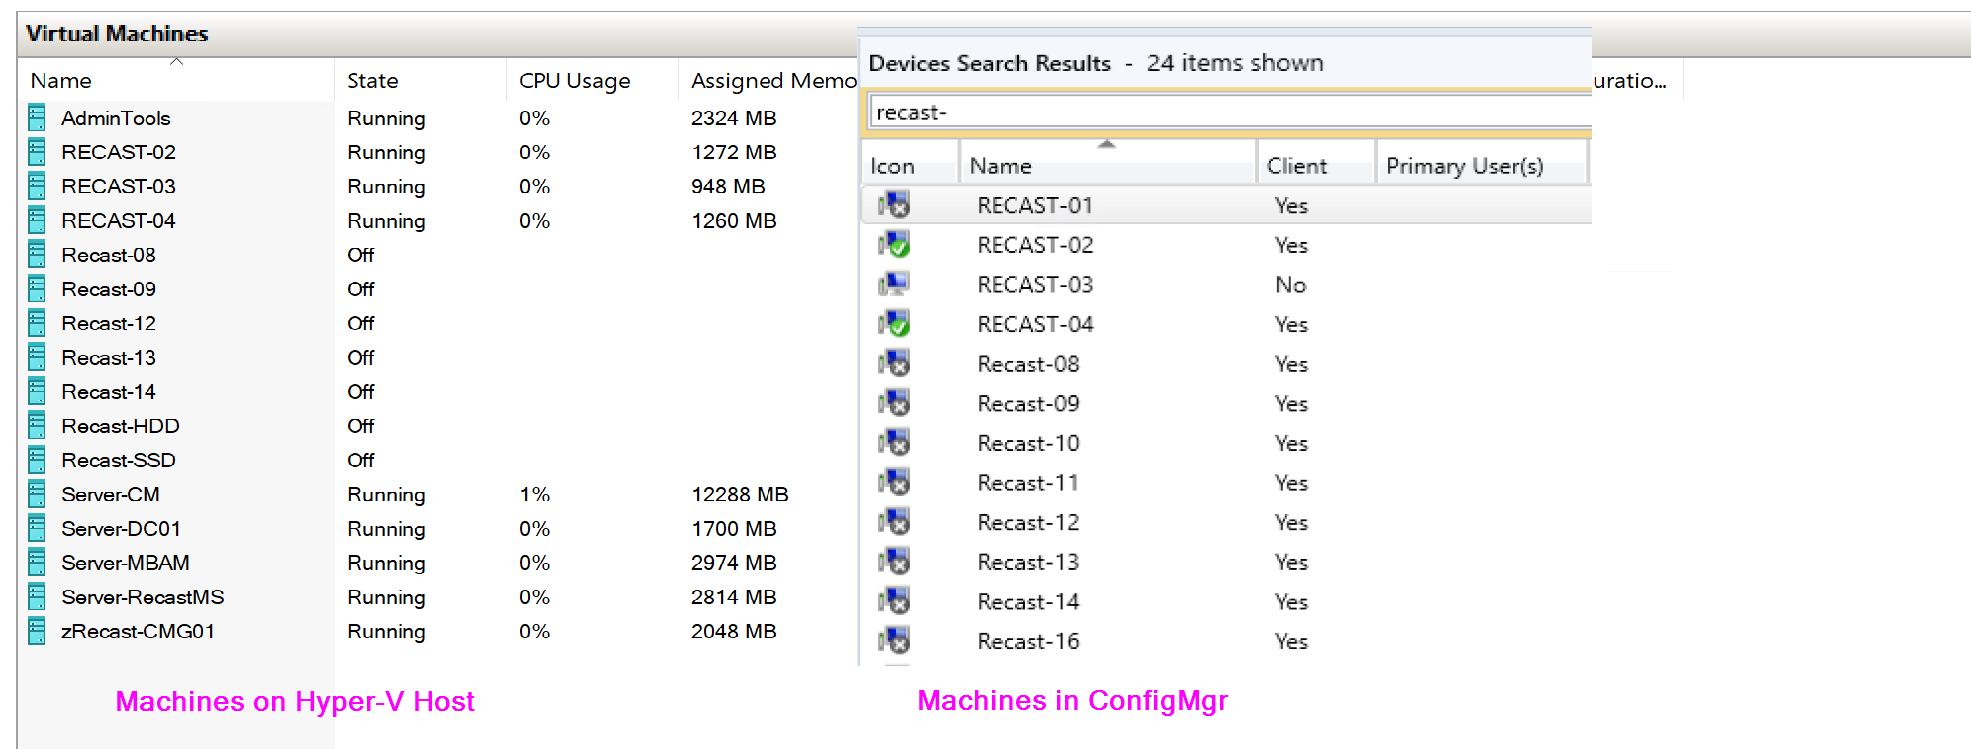Click Recast-16 device icon in ConfigMgr

coord(894,641)
